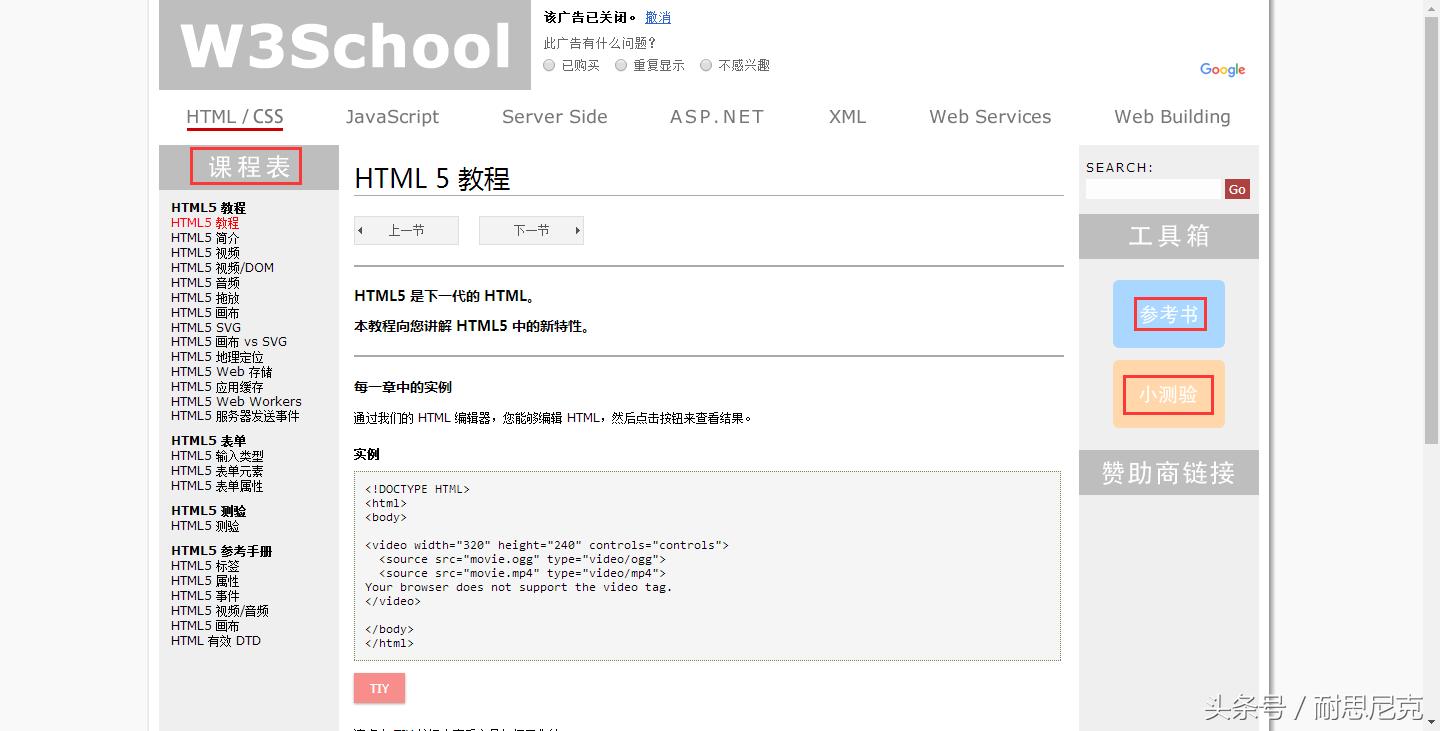The image size is (1440, 731).
Task: Click the SEARCH input field
Action: coord(1153,189)
